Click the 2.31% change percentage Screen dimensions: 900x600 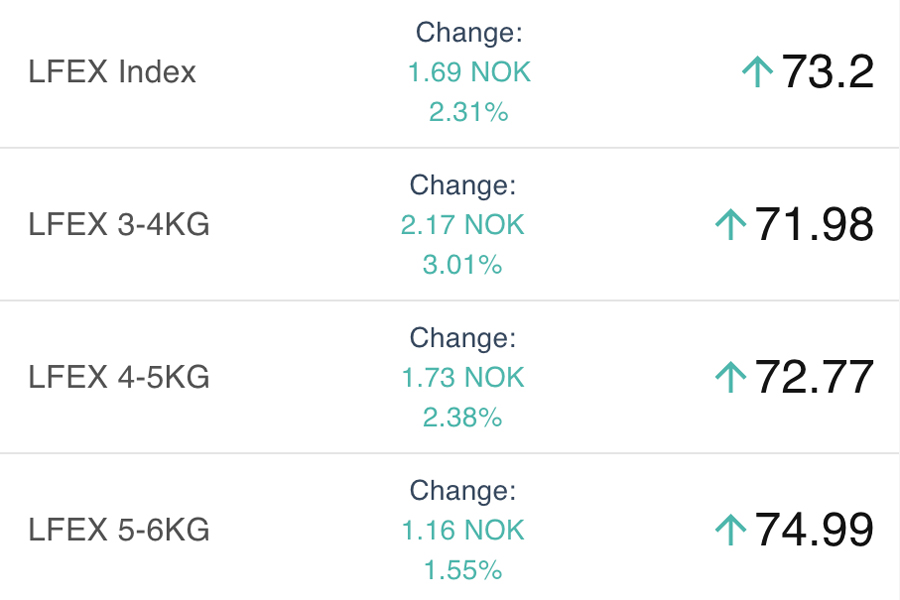click(x=468, y=112)
